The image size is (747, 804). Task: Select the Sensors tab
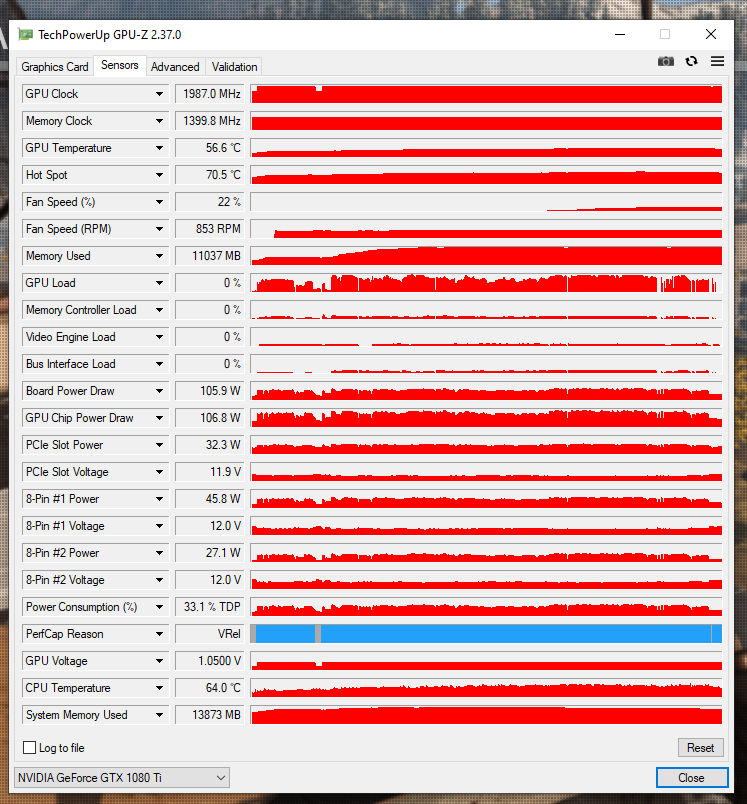click(x=119, y=65)
